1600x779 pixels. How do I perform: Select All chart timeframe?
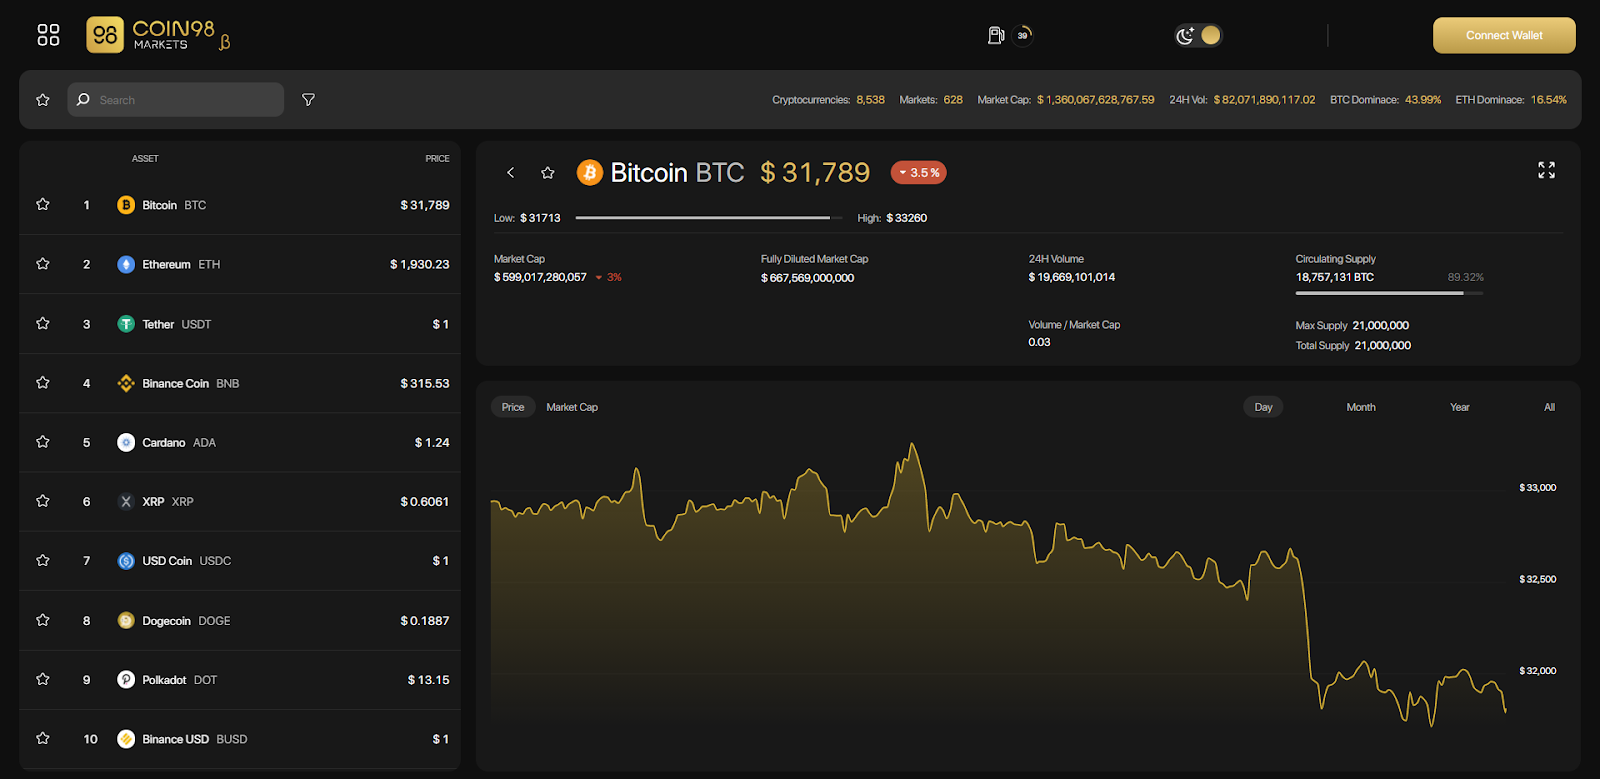(x=1549, y=407)
